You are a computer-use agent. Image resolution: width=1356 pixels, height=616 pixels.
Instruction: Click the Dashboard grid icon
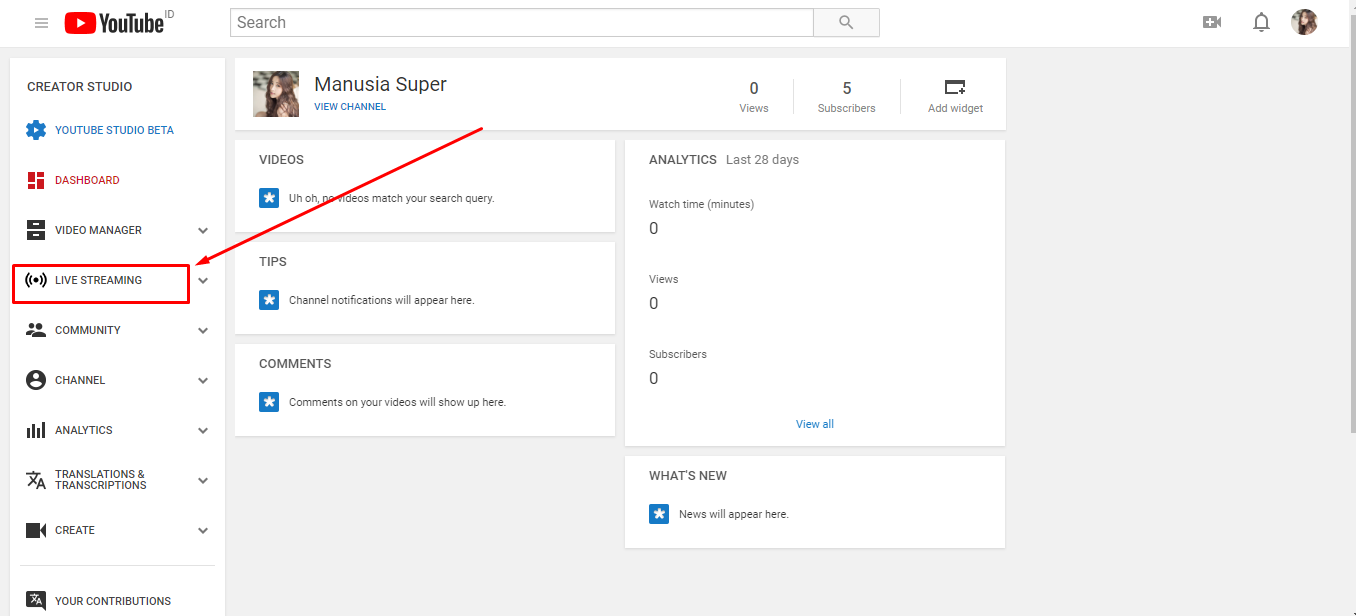pyautogui.click(x=36, y=180)
